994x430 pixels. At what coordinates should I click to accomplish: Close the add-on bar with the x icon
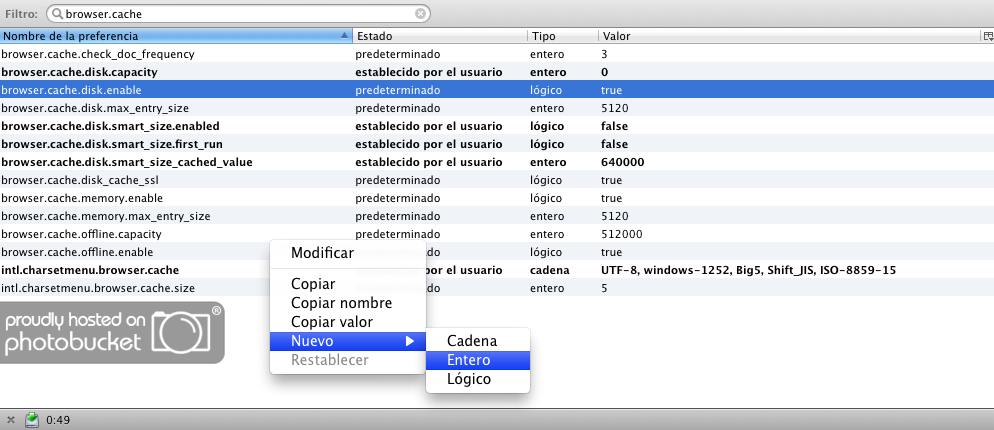[x=10, y=419]
